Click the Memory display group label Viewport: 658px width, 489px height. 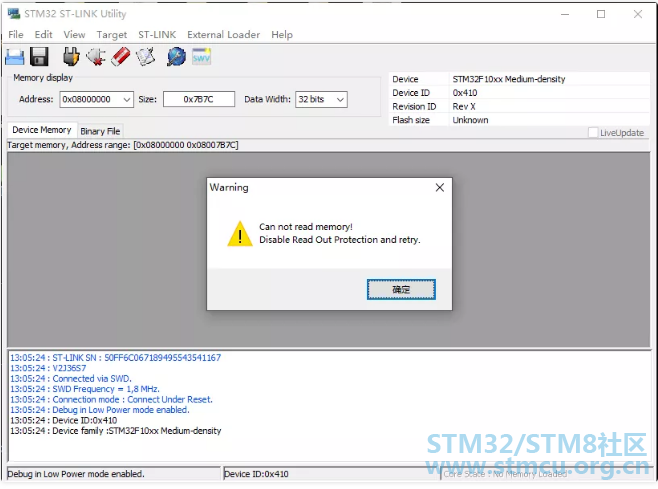[43, 78]
